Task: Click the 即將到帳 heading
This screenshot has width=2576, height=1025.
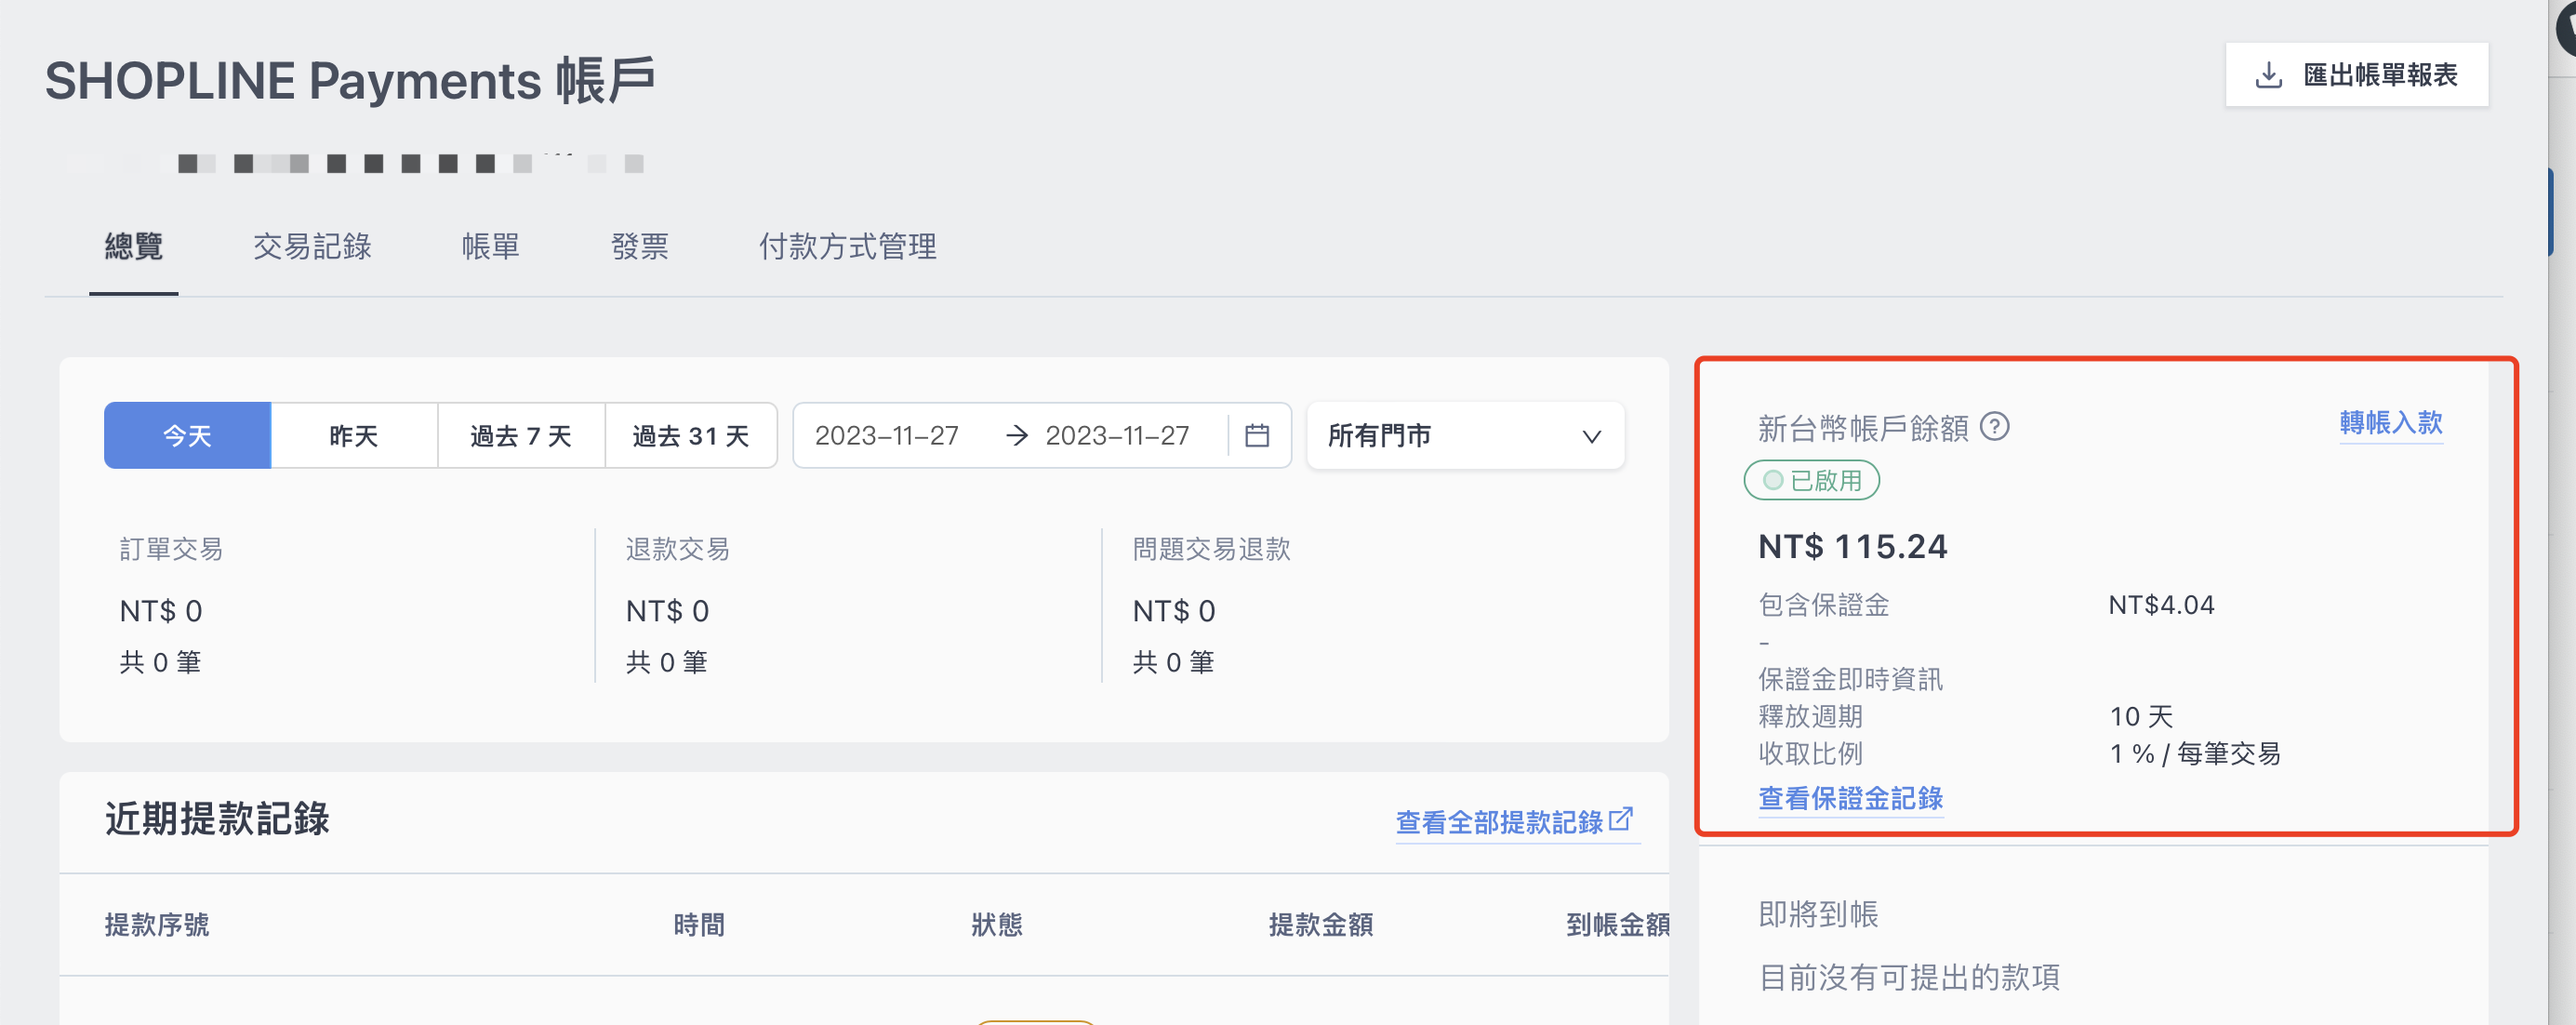Action: 1817,913
